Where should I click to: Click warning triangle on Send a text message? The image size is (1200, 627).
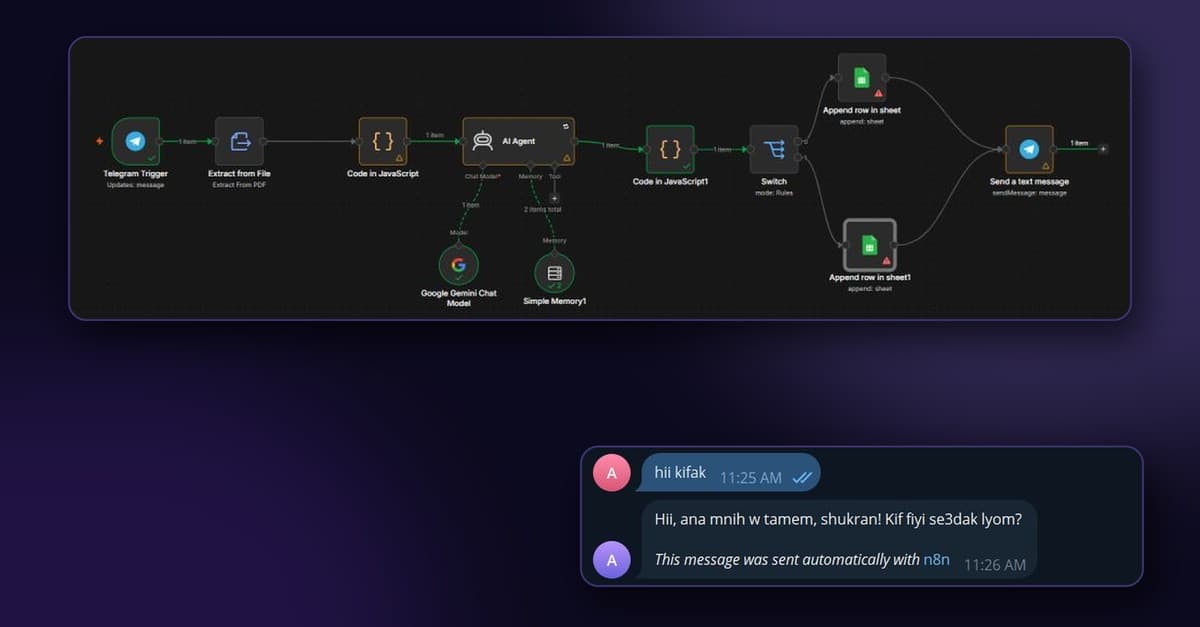(x=1046, y=166)
